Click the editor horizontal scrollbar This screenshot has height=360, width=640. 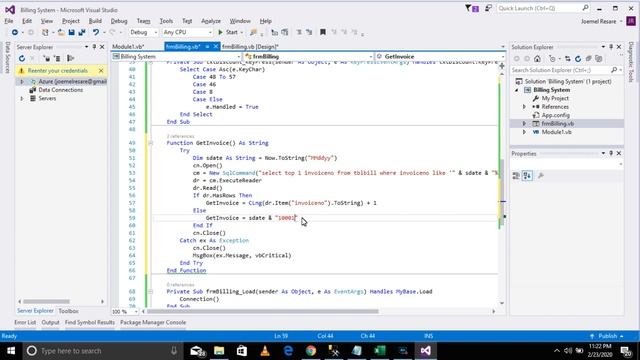[x=262, y=311]
